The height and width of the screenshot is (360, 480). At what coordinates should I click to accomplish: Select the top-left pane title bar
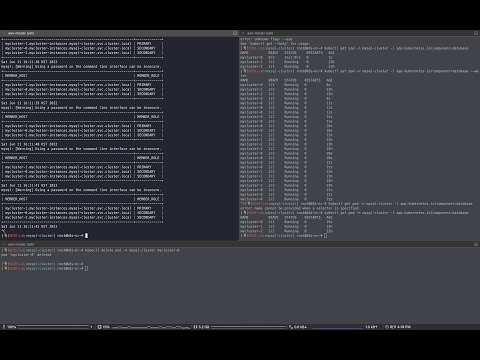(119, 33)
